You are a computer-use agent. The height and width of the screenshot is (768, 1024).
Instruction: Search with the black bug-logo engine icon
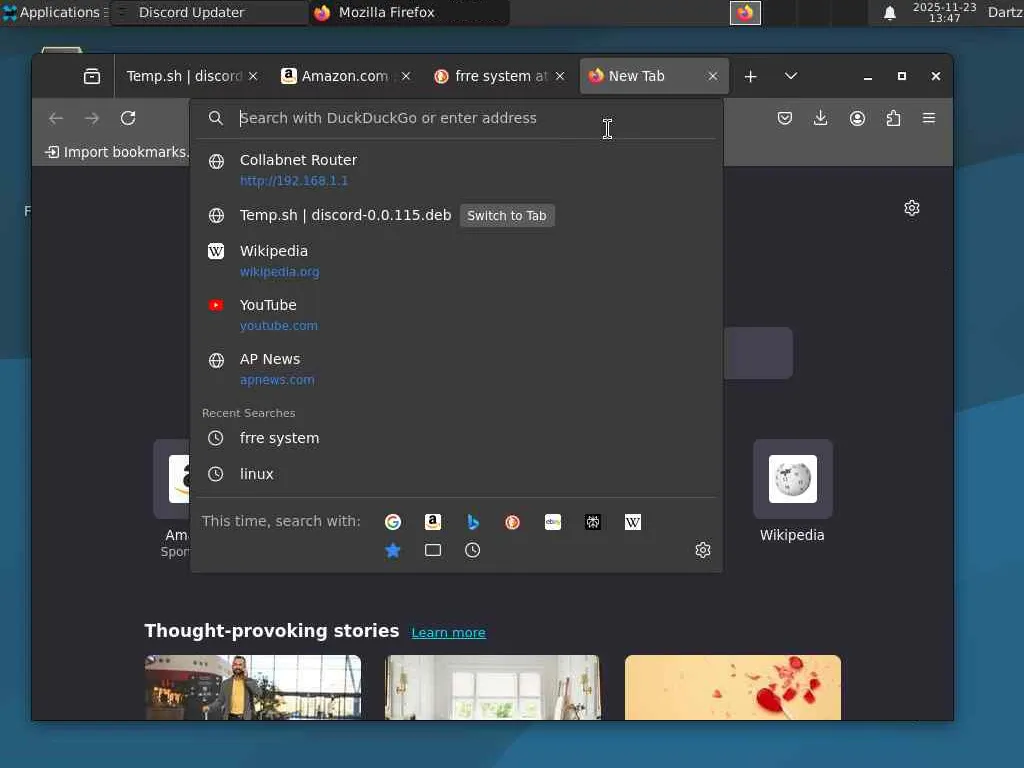593,522
